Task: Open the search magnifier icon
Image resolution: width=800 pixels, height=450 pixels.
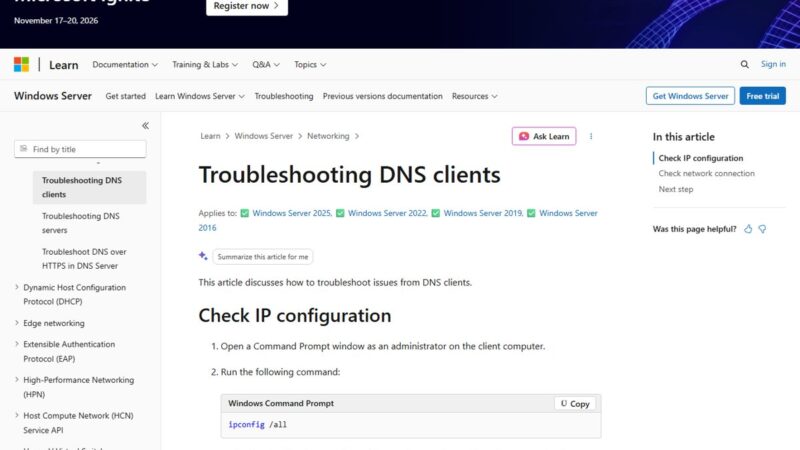Action: point(744,64)
